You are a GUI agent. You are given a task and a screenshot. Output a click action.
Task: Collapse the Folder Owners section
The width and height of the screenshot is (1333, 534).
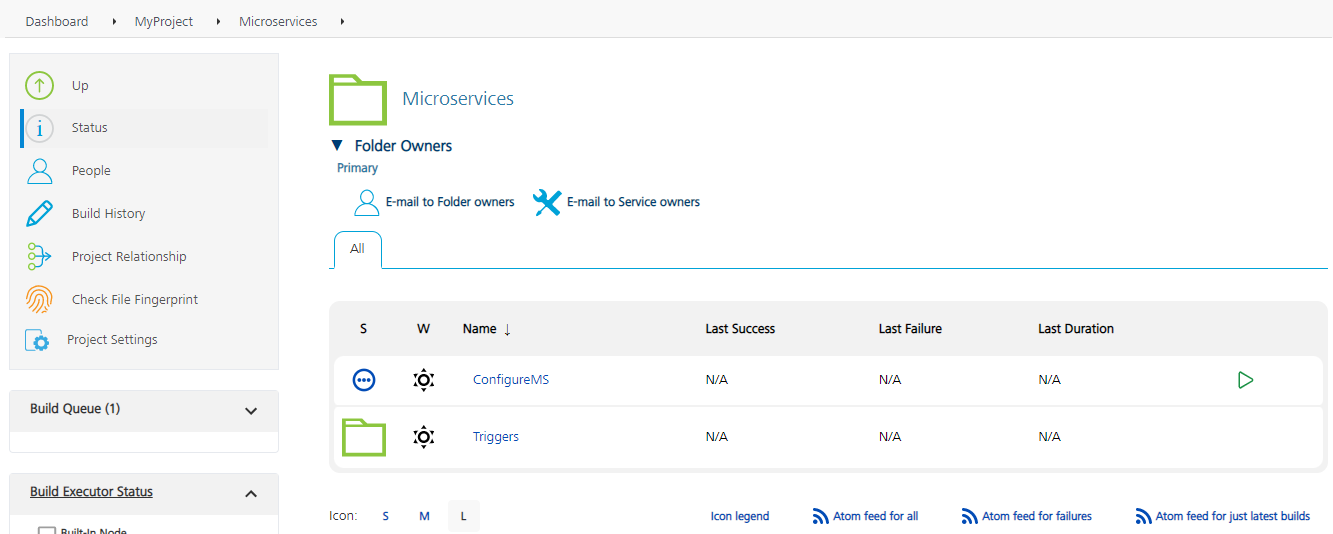[337, 146]
